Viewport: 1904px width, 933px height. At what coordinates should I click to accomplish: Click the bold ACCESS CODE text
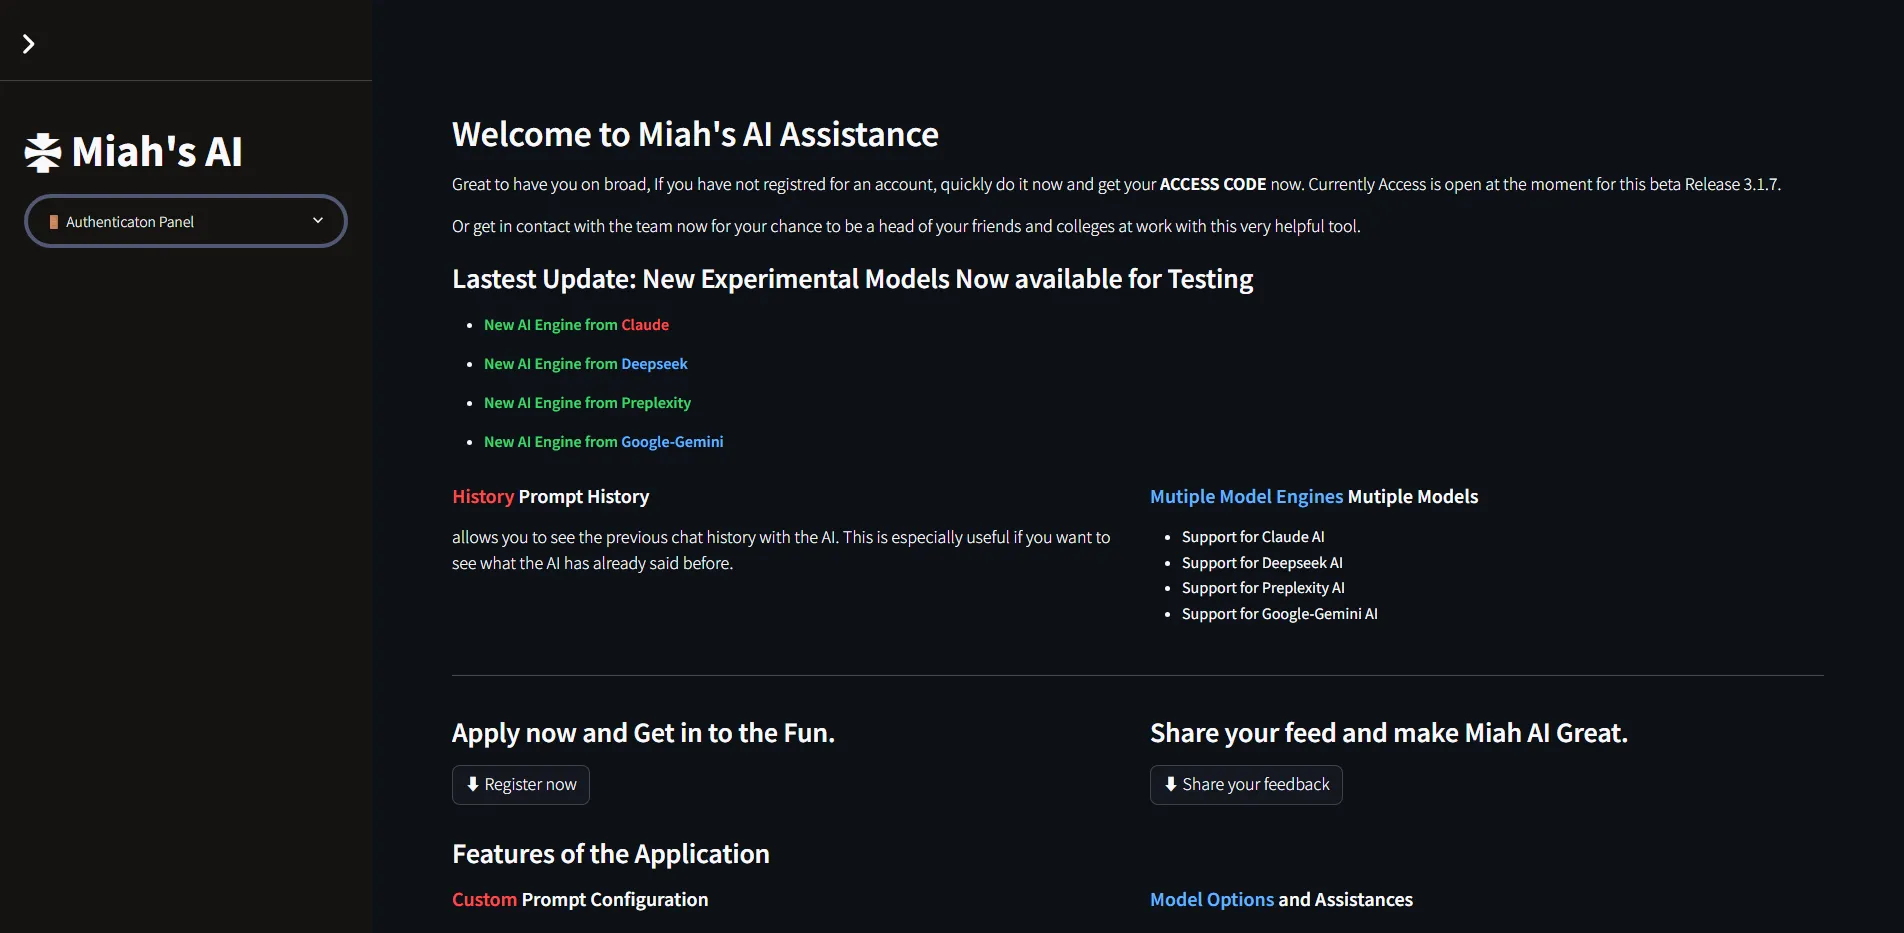1213,184
